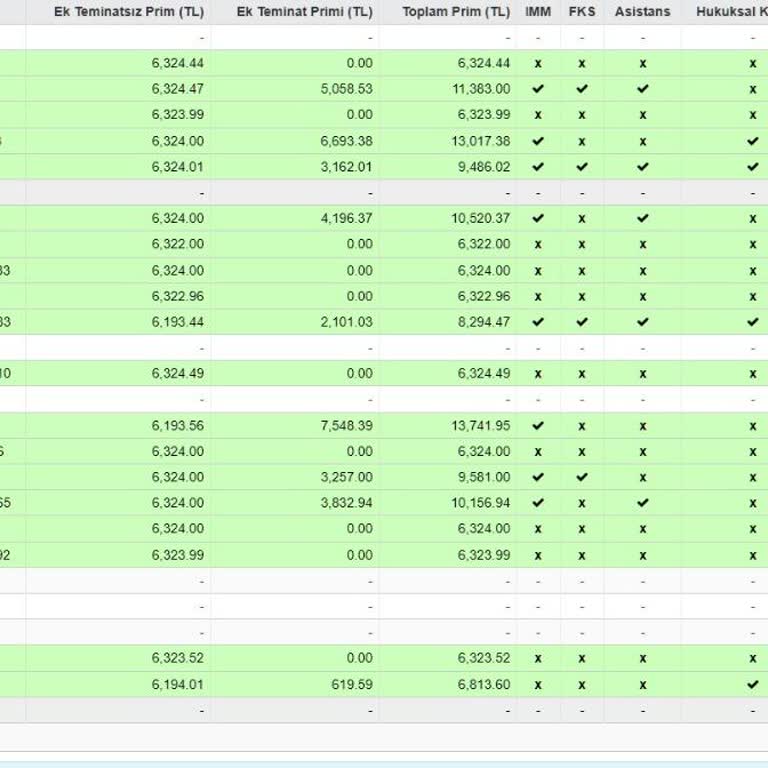Select the Hukuksal check mark in the 8,294.47 row
The height and width of the screenshot is (768, 768).
tap(753, 322)
